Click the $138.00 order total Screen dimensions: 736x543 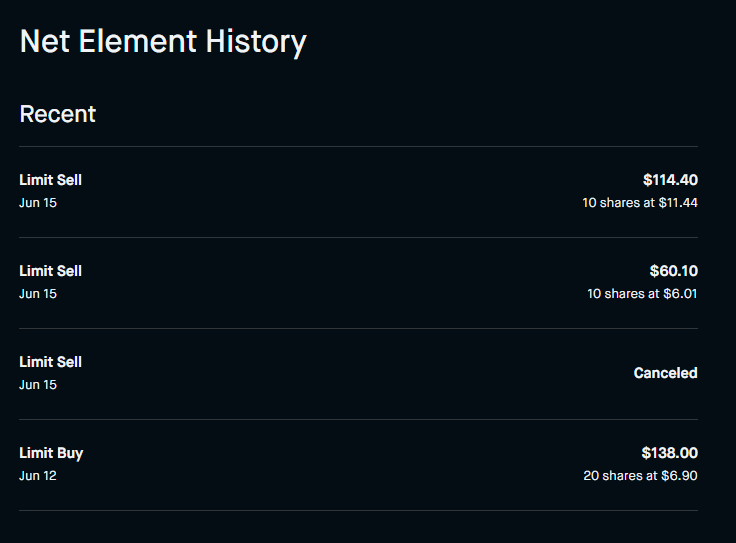point(669,453)
